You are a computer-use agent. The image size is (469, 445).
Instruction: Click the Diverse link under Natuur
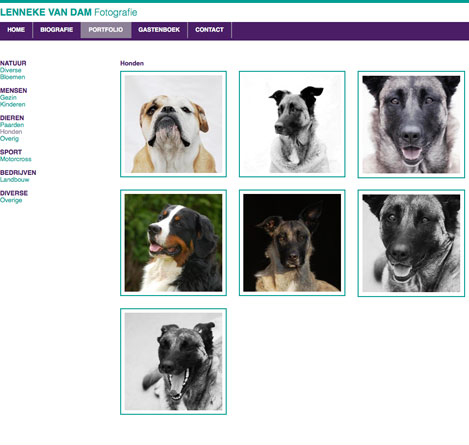coord(11,70)
